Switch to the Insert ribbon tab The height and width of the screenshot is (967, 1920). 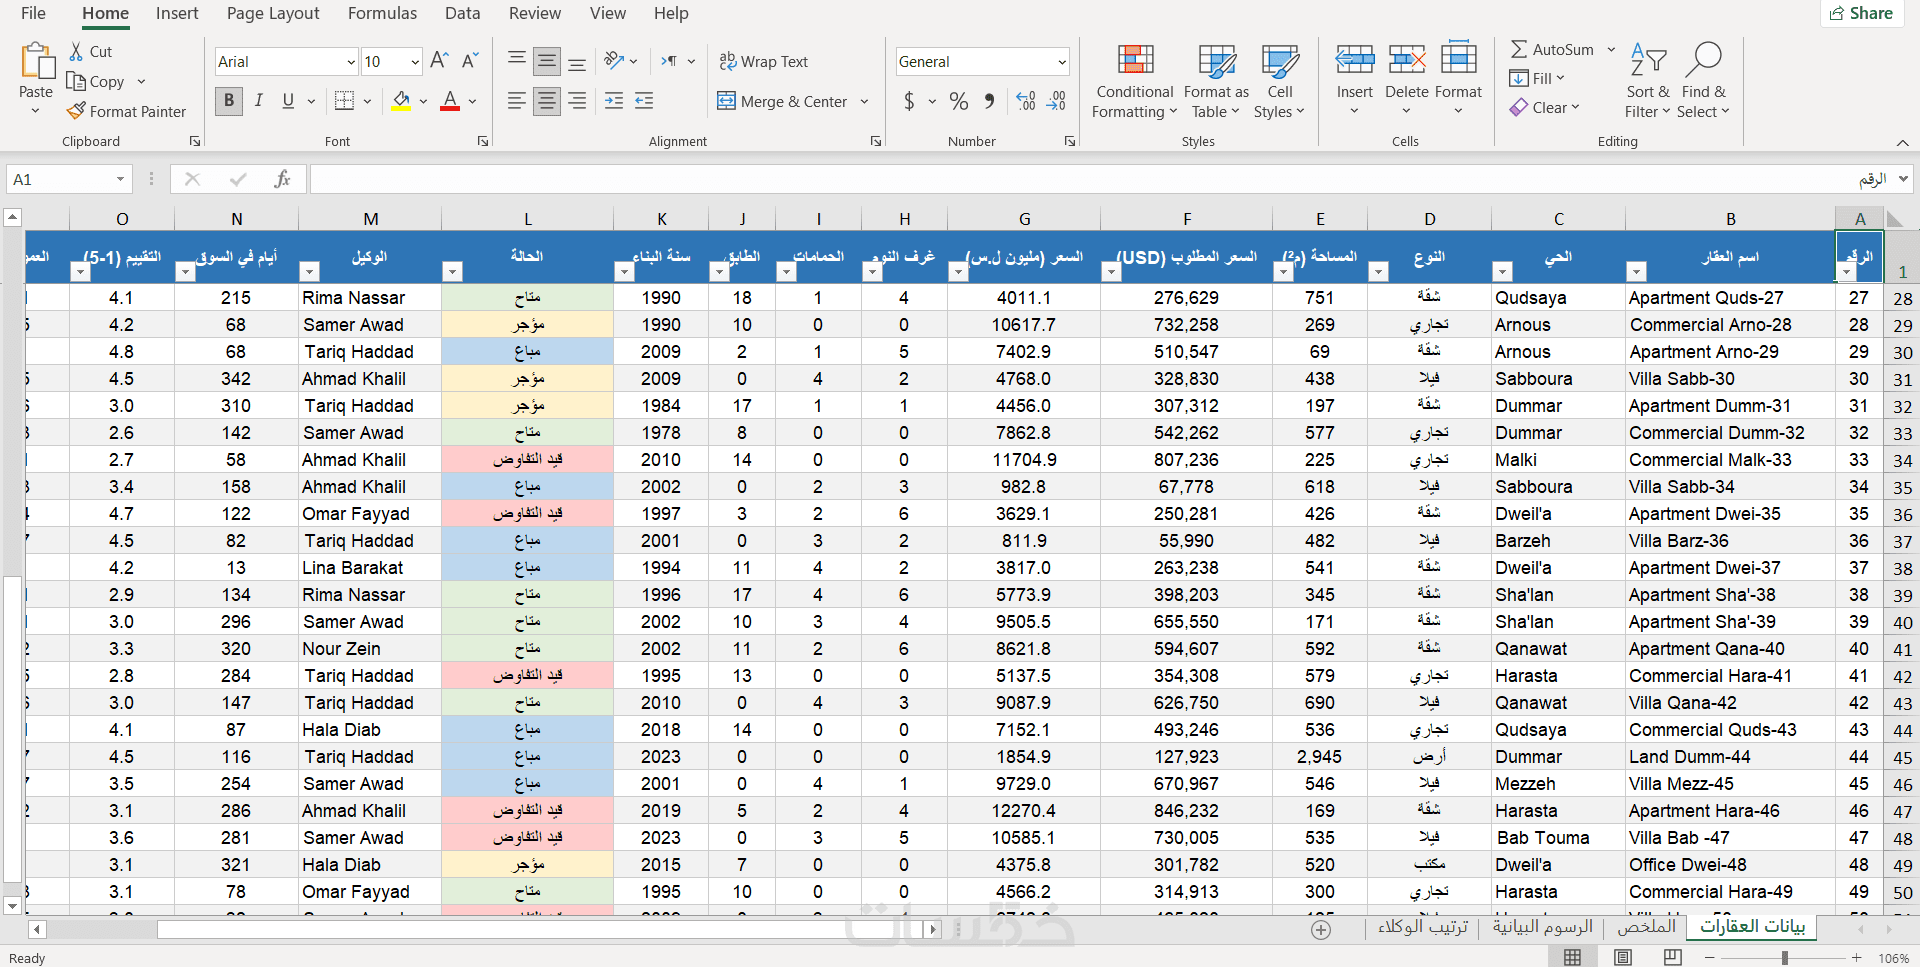tap(177, 13)
